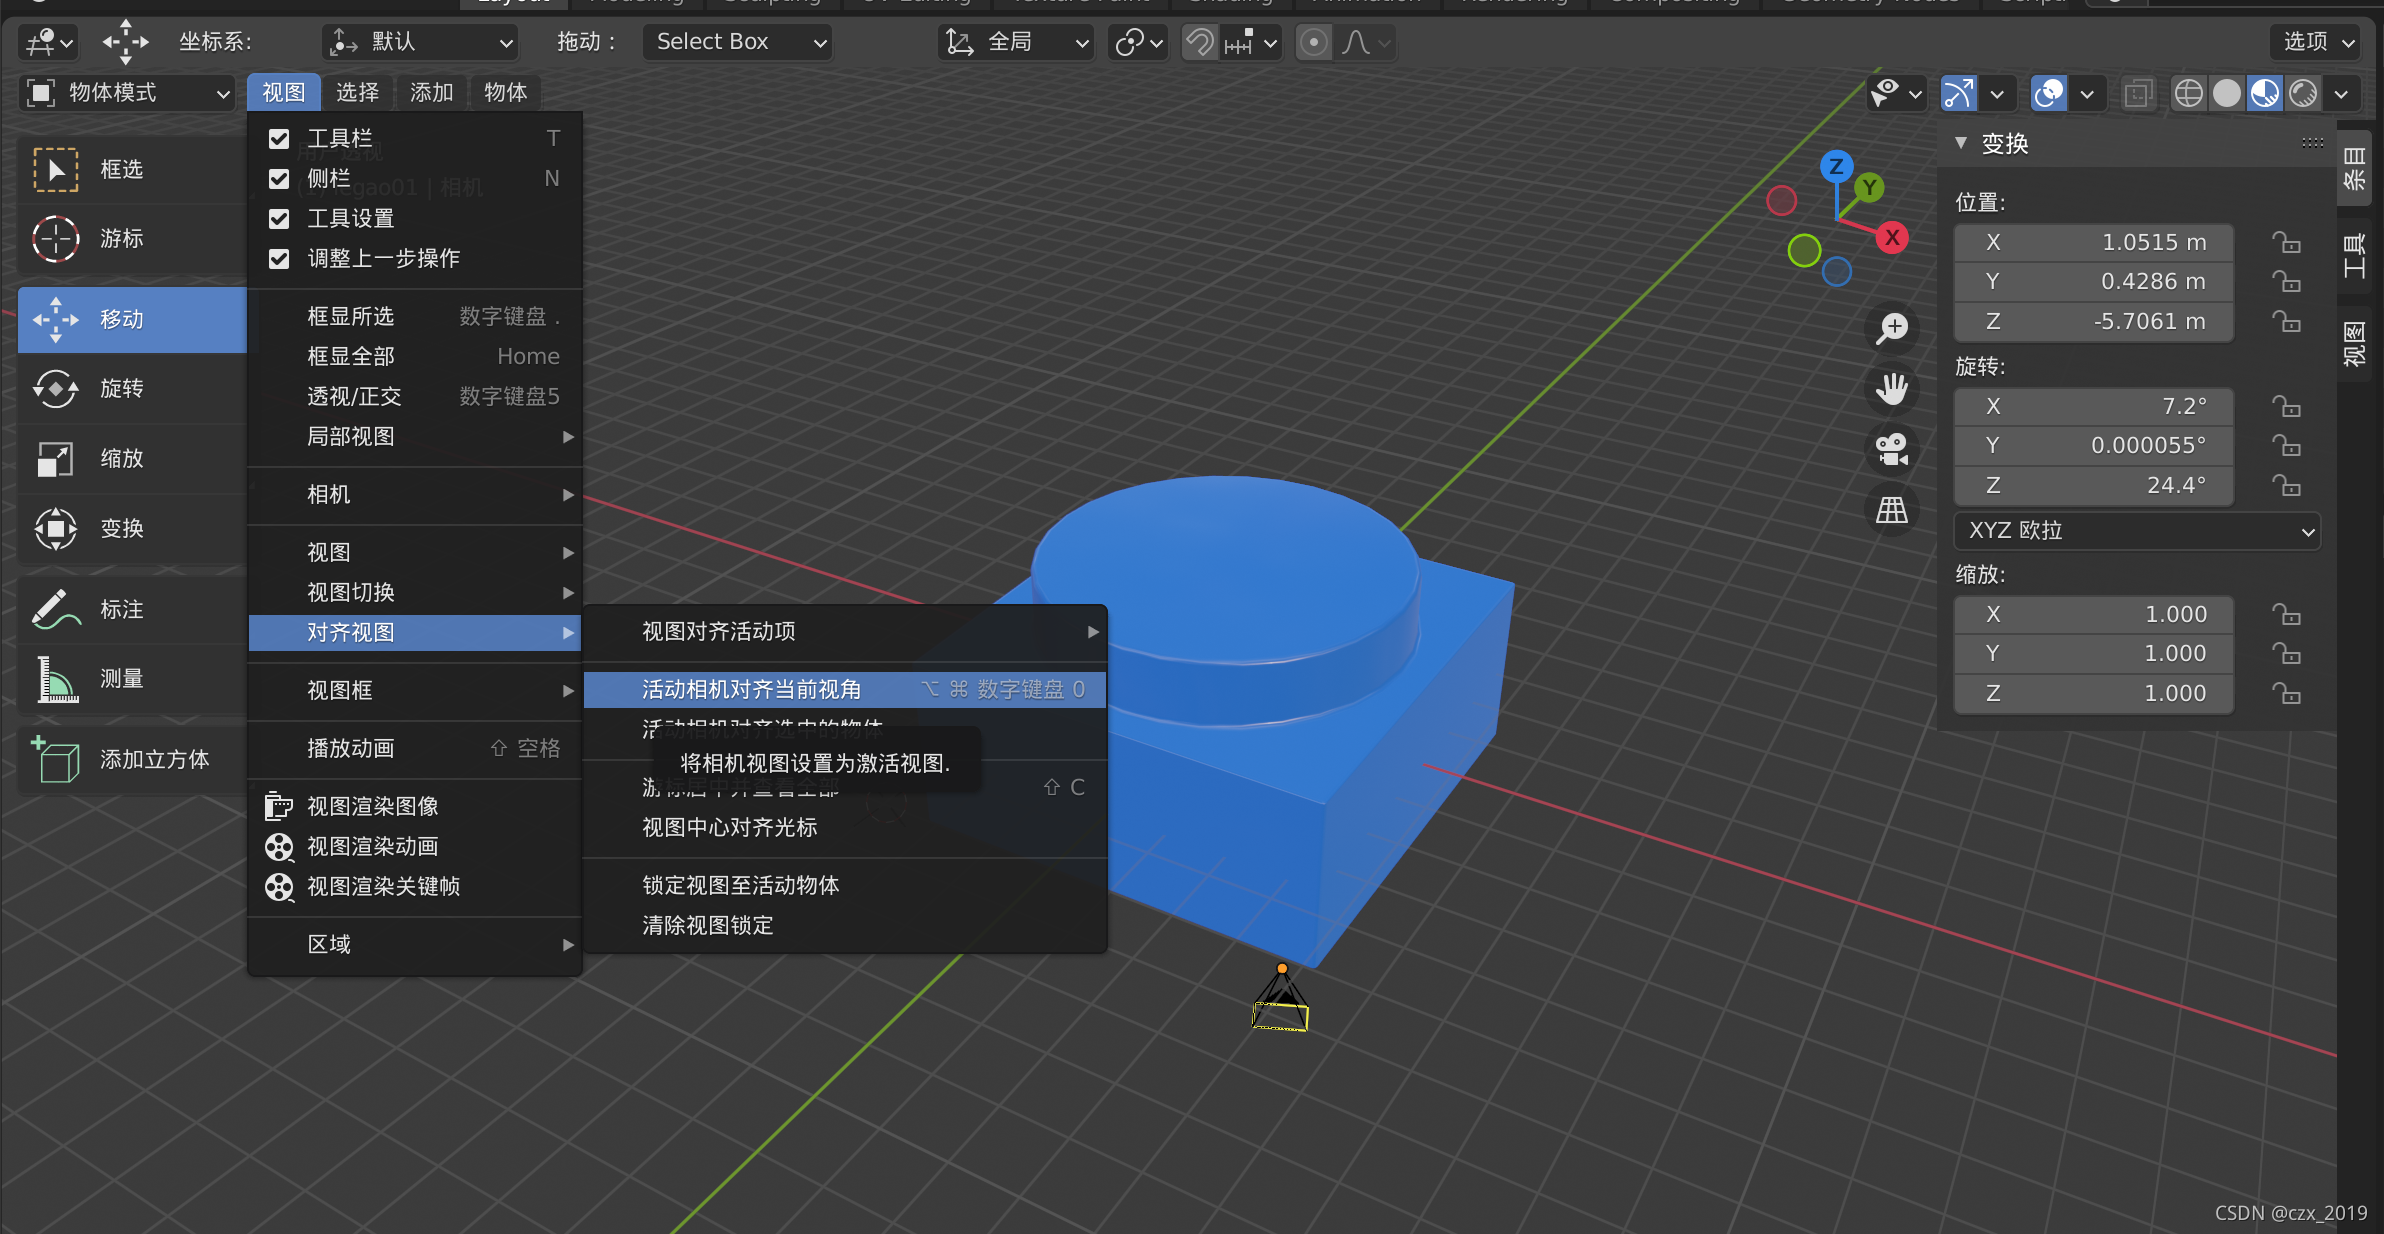The height and width of the screenshot is (1234, 2384).
Task: Uncheck the Sidebar (侧栏) checkbox
Action: click(279, 179)
